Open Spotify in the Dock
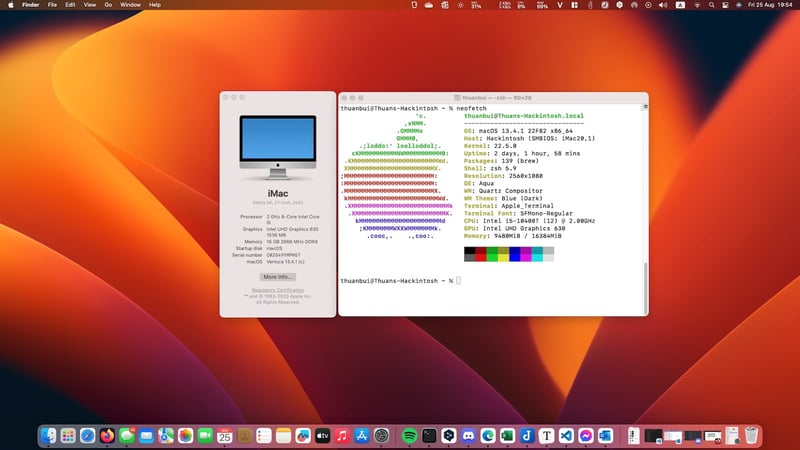800x450 pixels. (x=409, y=436)
